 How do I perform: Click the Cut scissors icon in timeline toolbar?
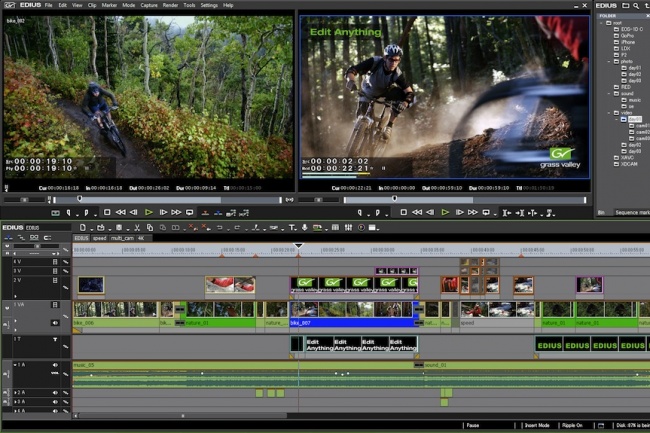[137, 227]
